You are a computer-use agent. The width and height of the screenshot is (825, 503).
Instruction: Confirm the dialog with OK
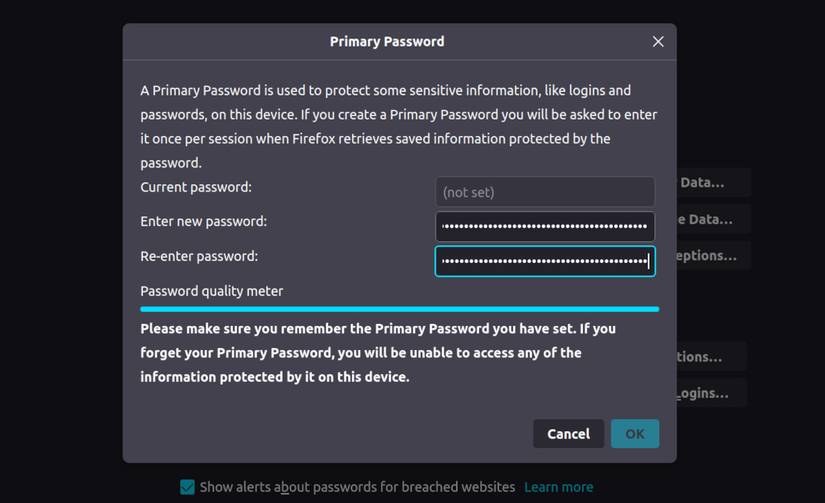pyautogui.click(x=635, y=433)
